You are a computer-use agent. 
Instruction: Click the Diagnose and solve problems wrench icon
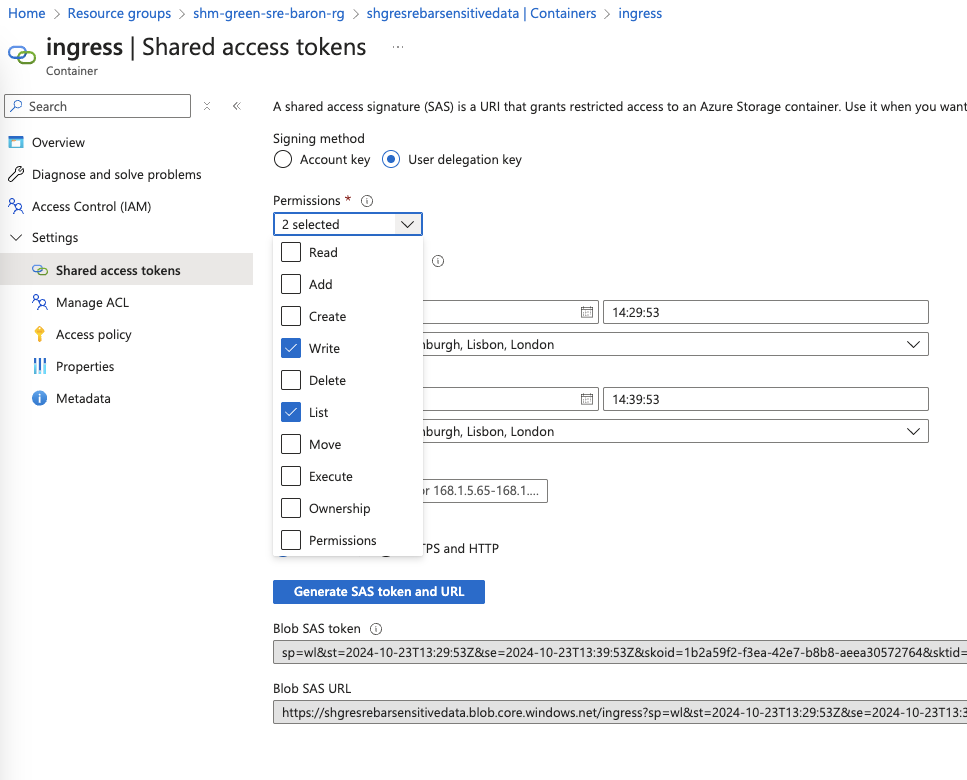click(16, 174)
